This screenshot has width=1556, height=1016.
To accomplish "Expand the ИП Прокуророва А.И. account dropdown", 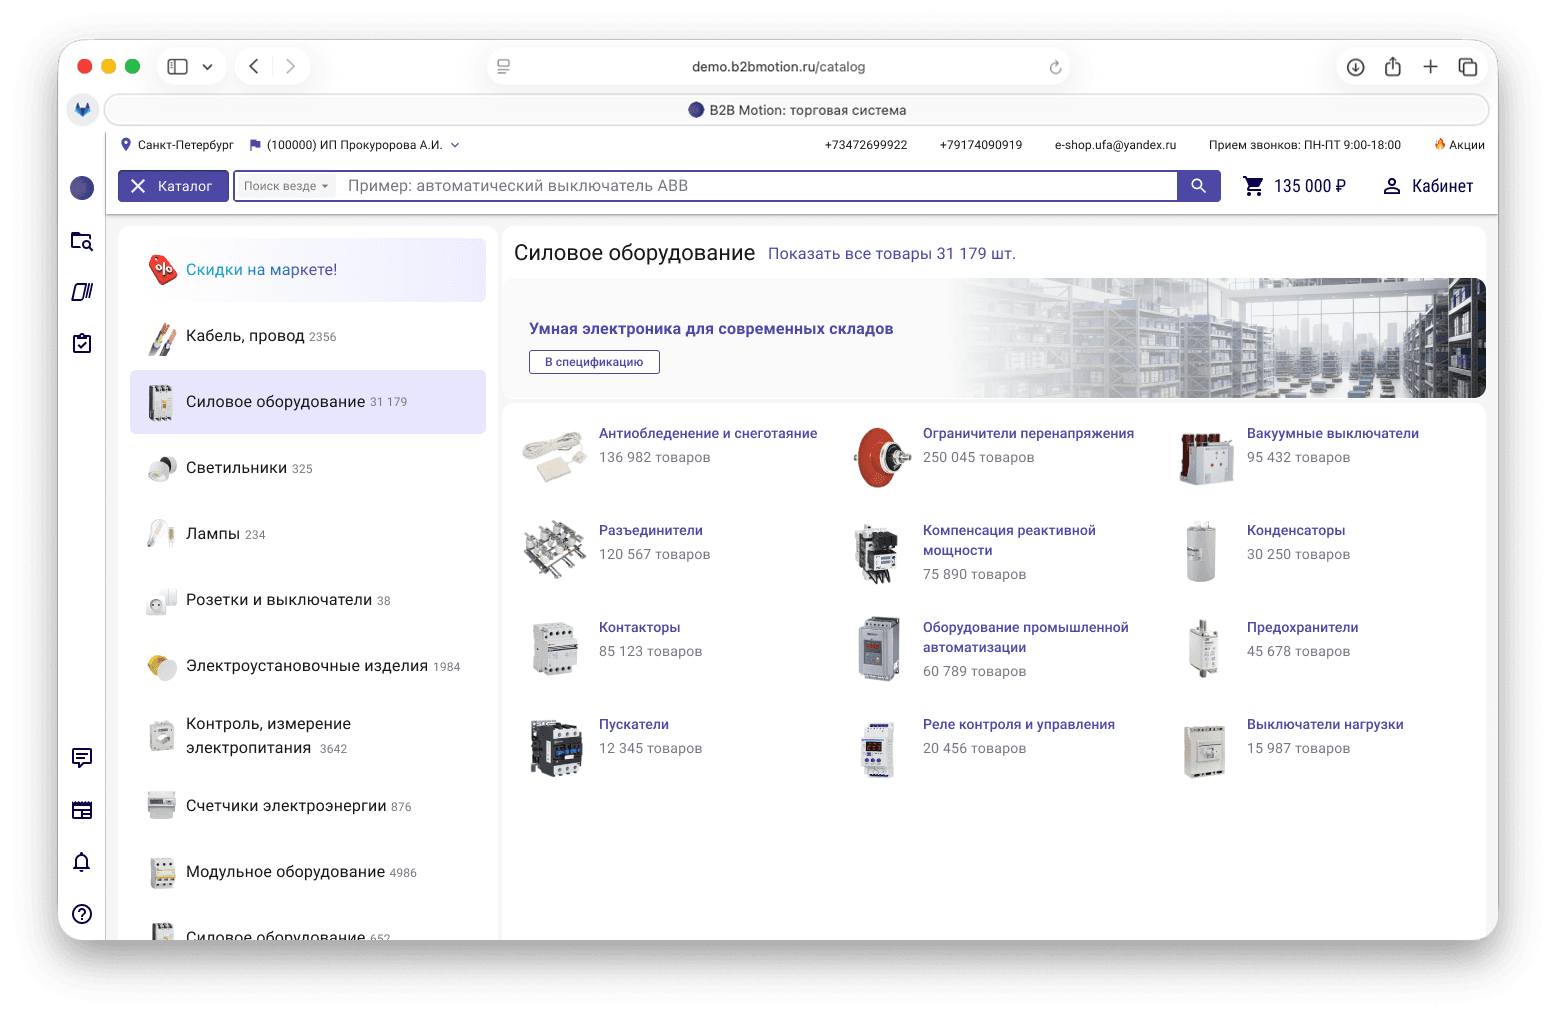I will [x=455, y=145].
